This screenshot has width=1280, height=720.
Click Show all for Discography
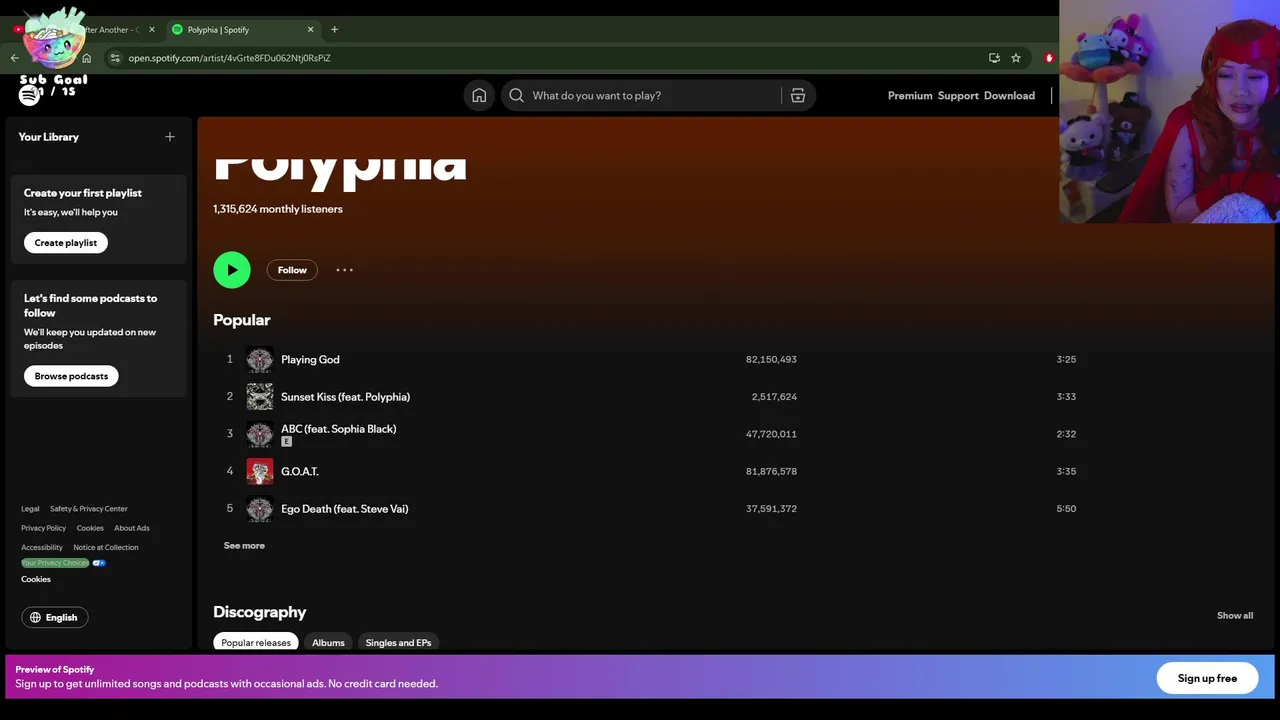pos(1235,616)
